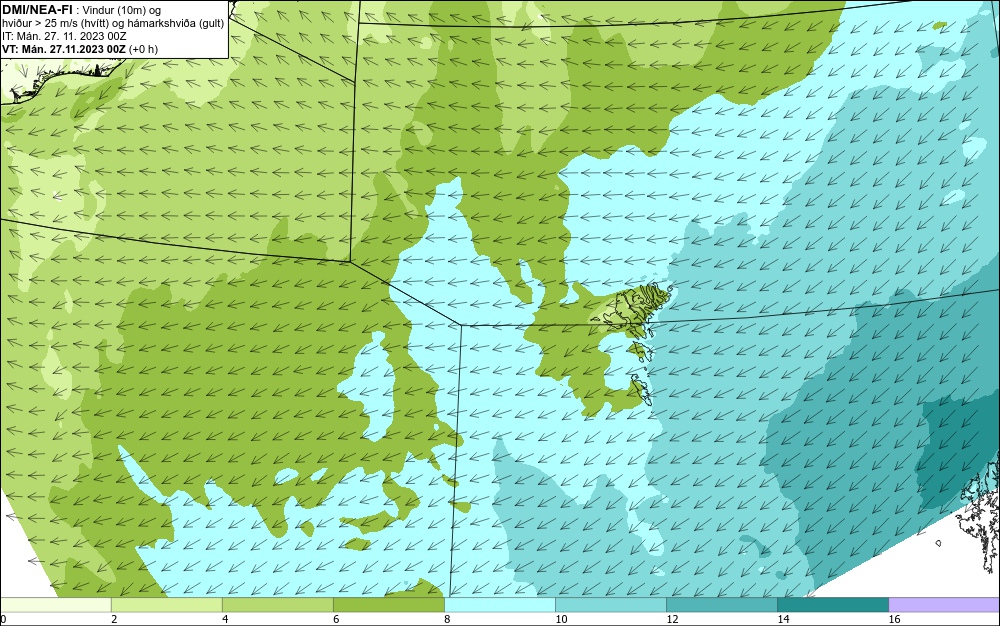
Task: Click the 'IT: Mán. 27. 11. 2023 00Z' line
Action: [x=64, y=36]
